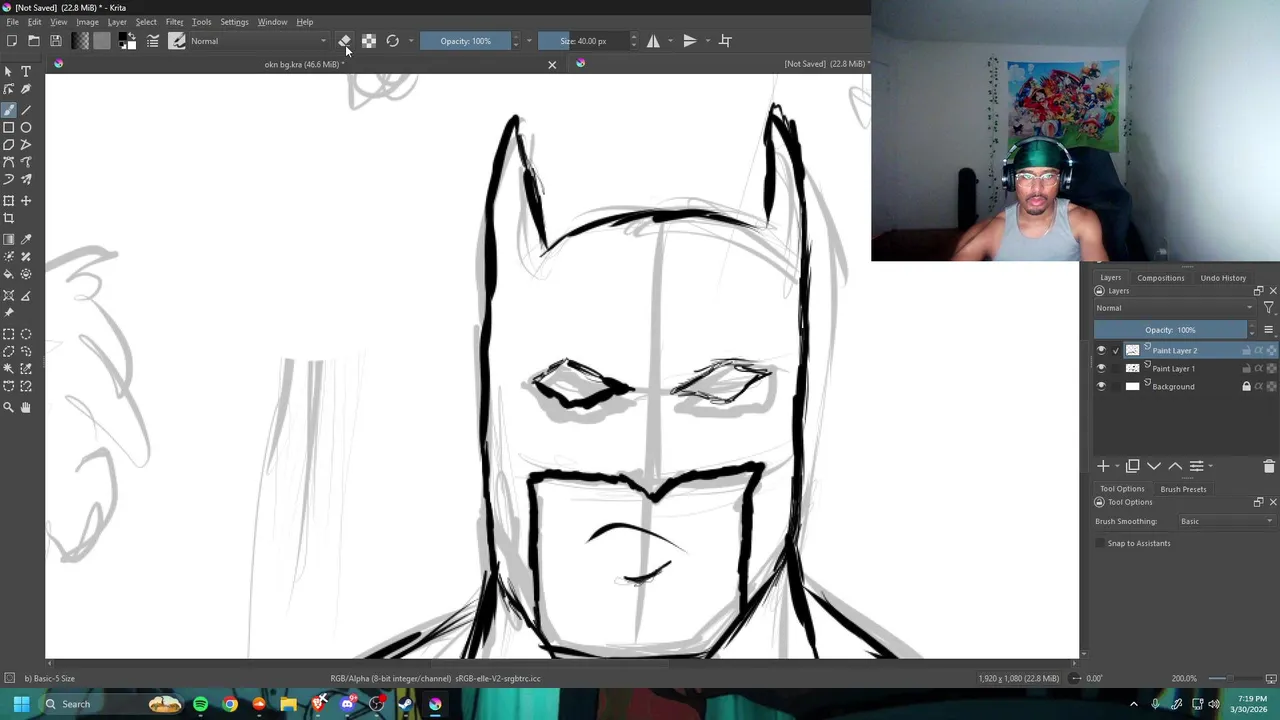Adjust the layer Opacity slider
Screen dimensions: 1280x720
pyautogui.click(x=1171, y=330)
